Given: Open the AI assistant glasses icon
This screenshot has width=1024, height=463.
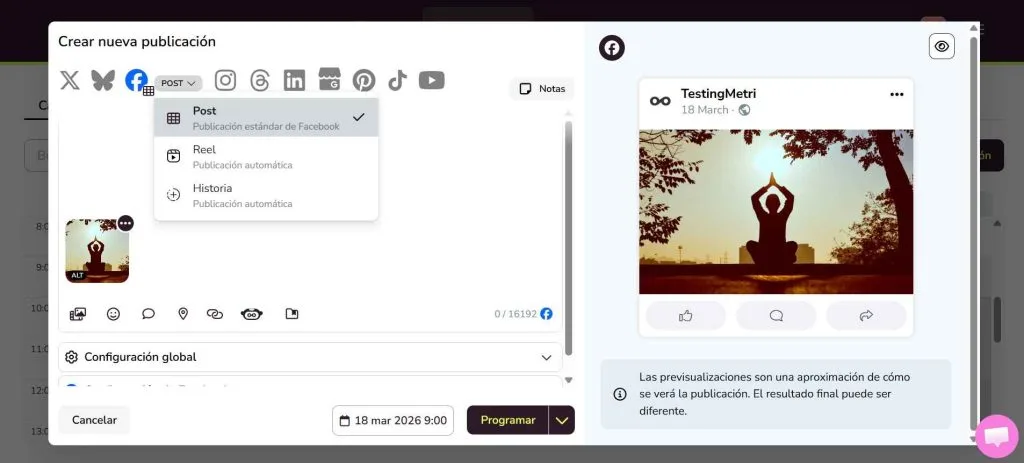Looking at the screenshot, I should pos(251,314).
